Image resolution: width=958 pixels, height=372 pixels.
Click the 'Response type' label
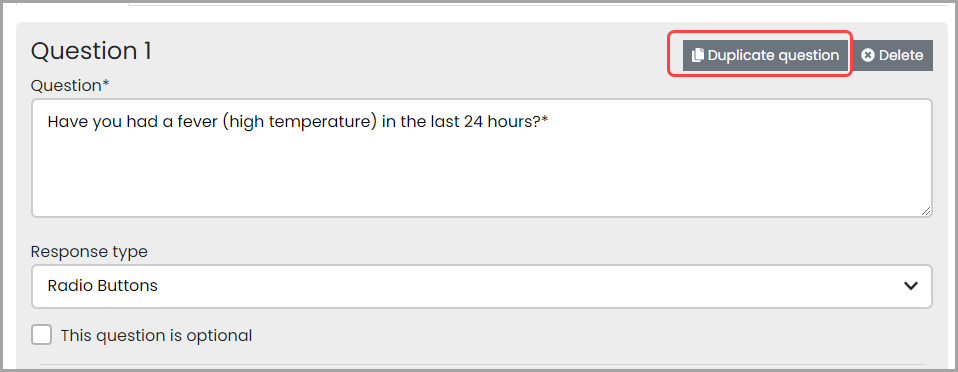click(89, 251)
